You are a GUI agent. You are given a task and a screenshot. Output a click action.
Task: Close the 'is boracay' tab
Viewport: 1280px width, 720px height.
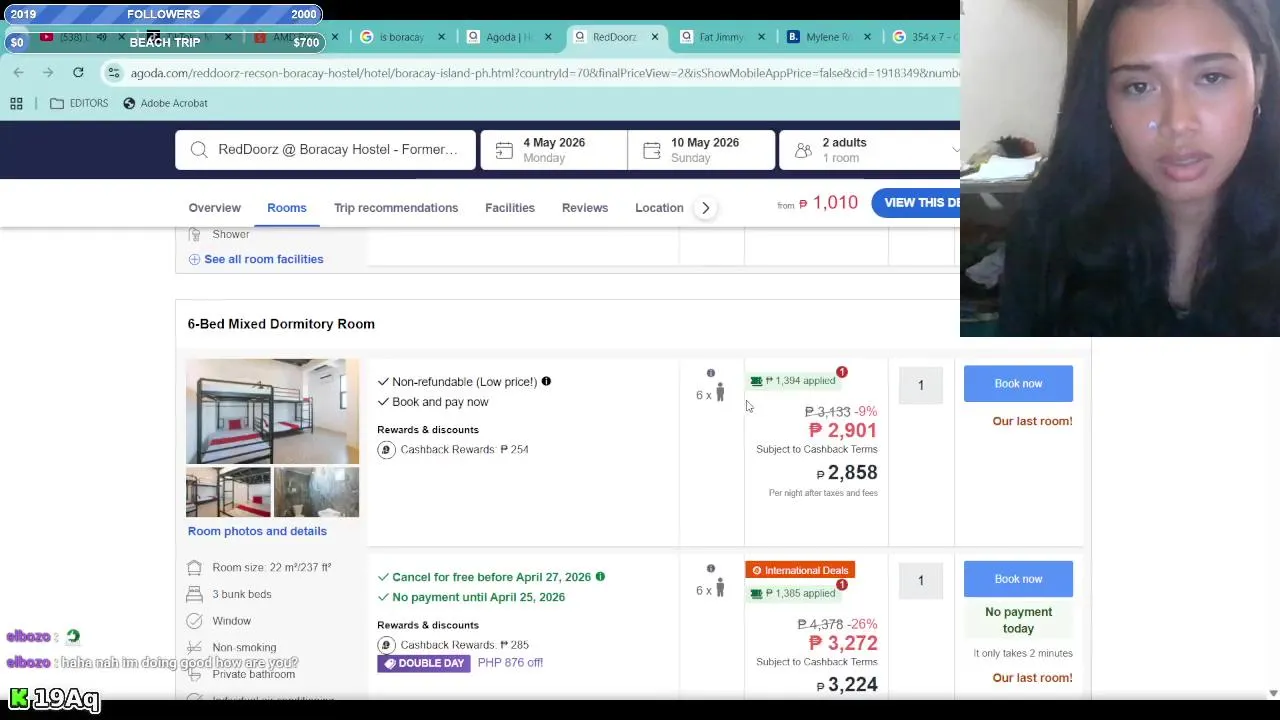tap(441, 37)
